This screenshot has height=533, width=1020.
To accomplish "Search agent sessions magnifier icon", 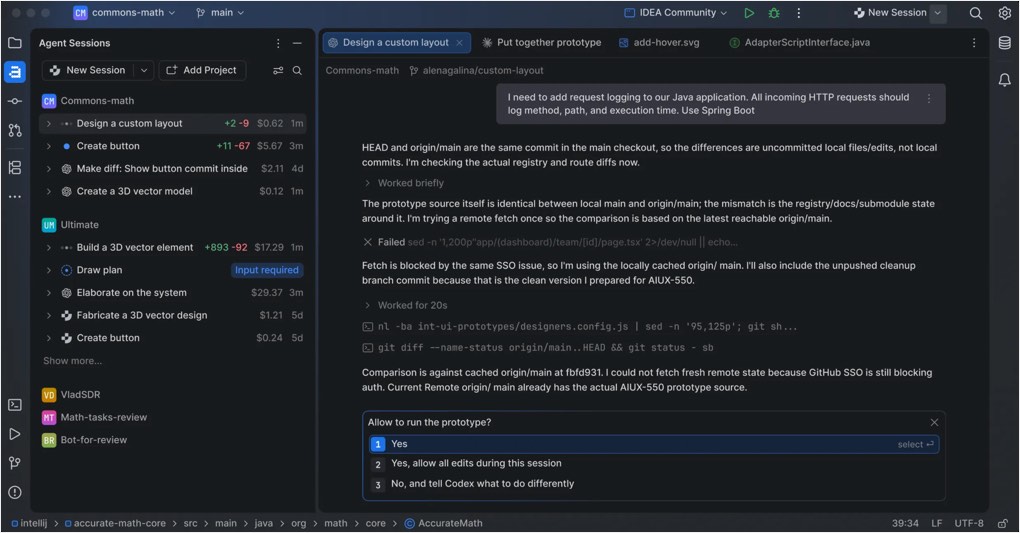I will [297, 70].
